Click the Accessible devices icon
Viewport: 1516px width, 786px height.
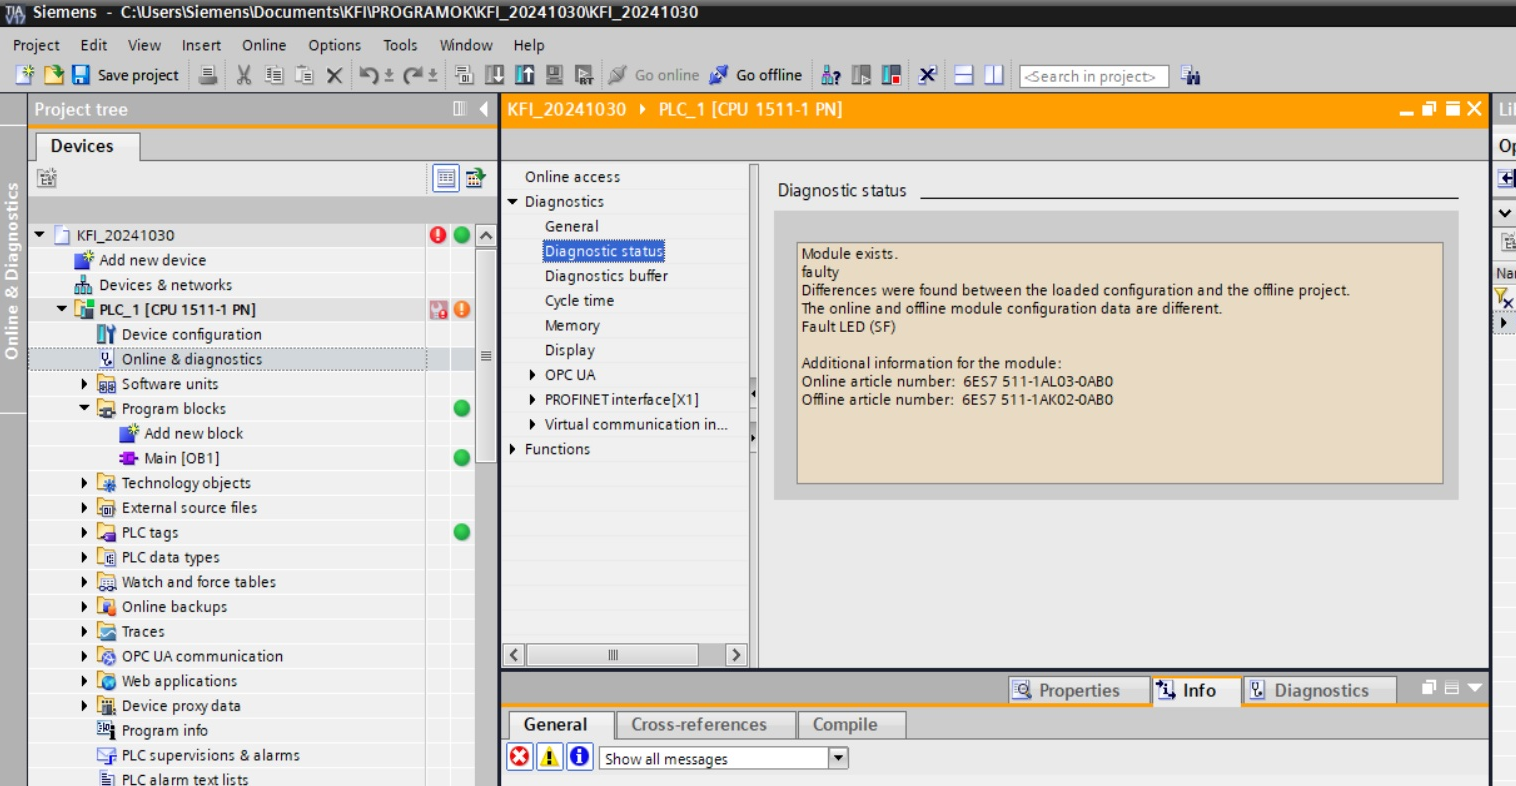click(x=830, y=75)
